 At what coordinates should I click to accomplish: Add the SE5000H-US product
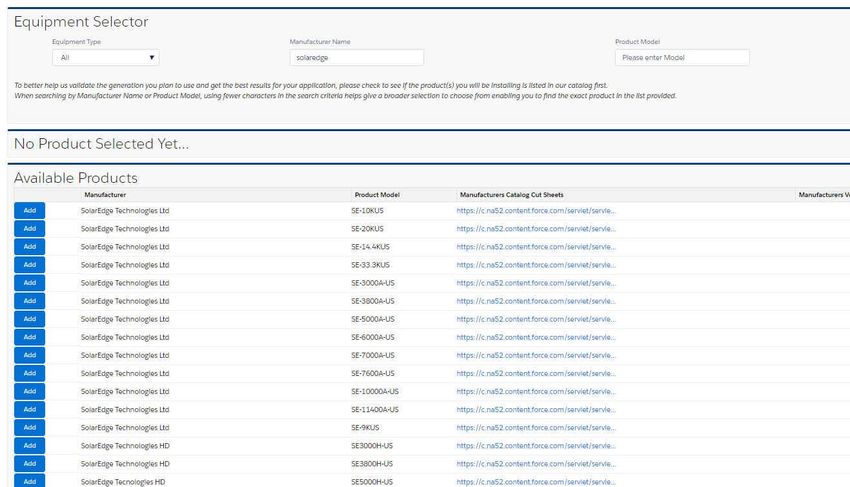coord(30,481)
